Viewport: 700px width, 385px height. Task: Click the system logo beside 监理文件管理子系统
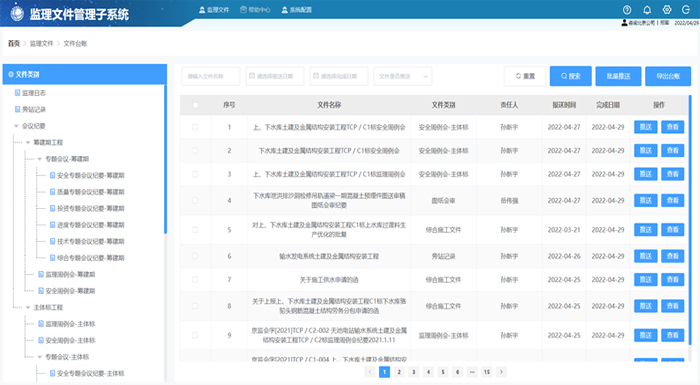click(17, 13)
